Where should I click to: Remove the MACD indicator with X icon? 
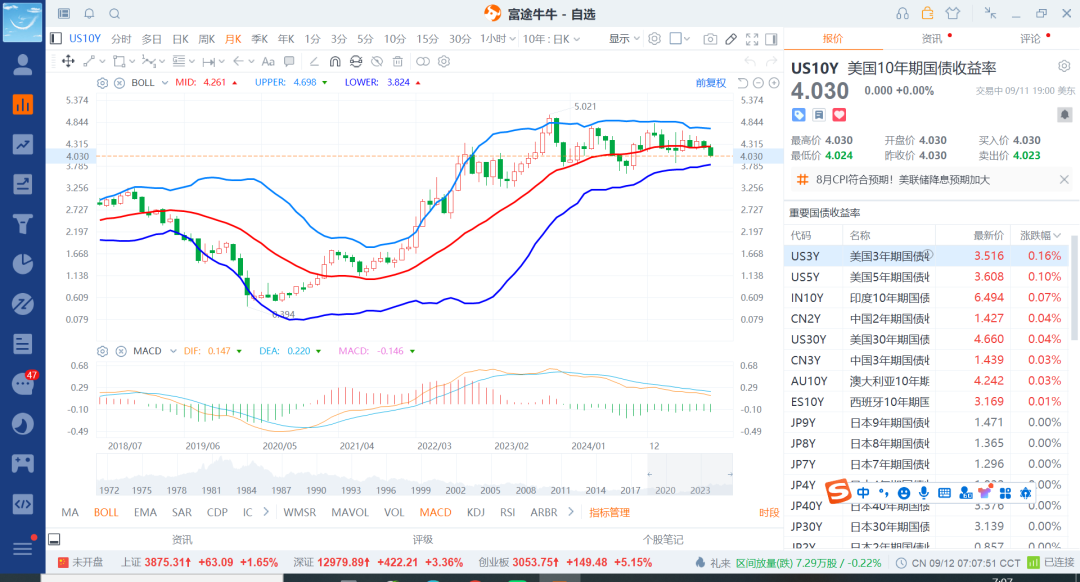coord(121,351)
